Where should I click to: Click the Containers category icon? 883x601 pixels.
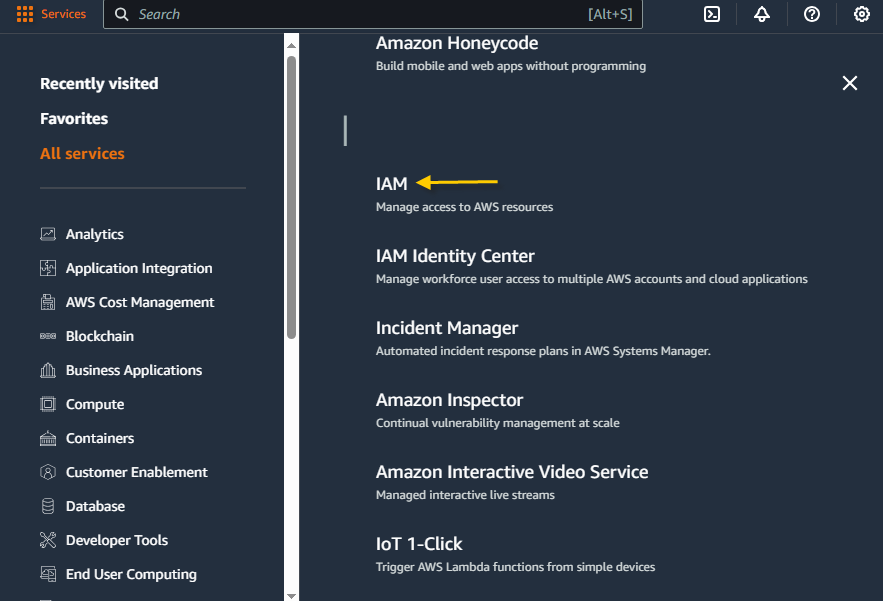pyautogui.click(x=48, y=438)
